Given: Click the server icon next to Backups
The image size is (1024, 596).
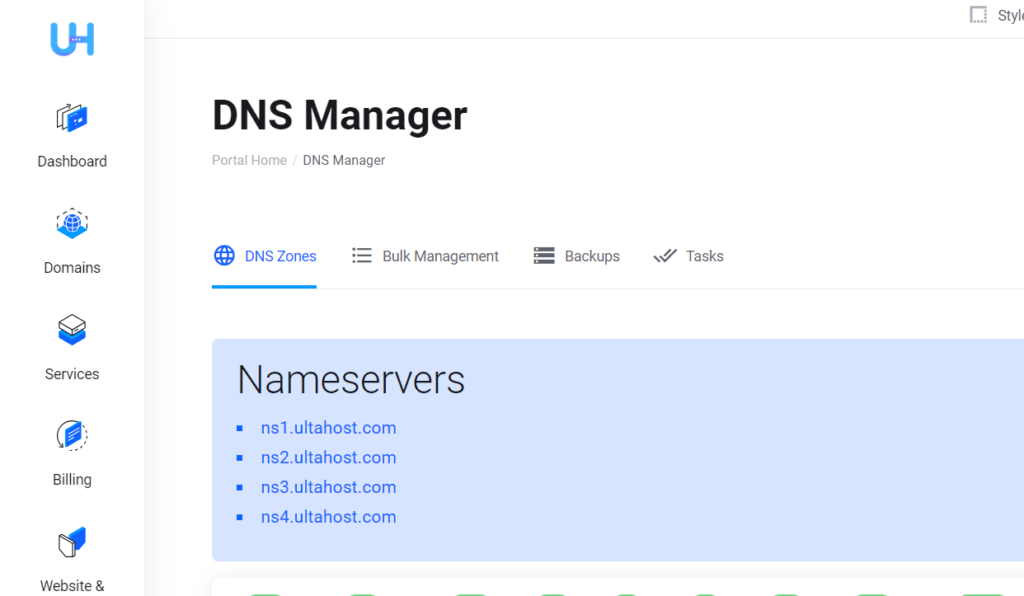Looking at the screenshot, I should point(544,255).
